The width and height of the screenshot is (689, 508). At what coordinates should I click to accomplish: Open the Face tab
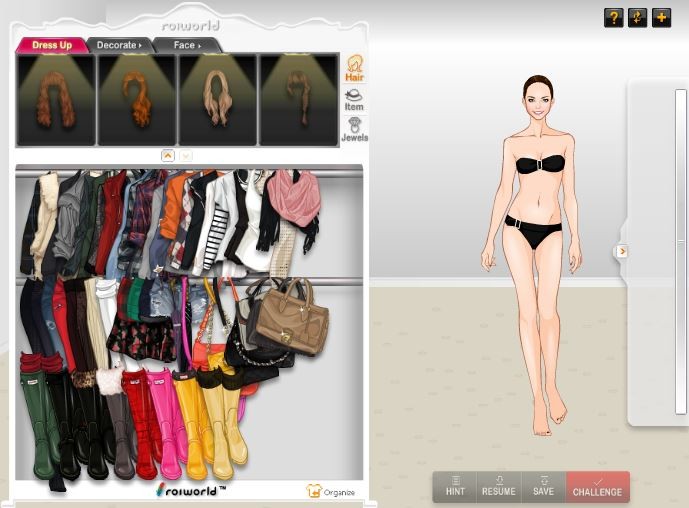point(186,45)
